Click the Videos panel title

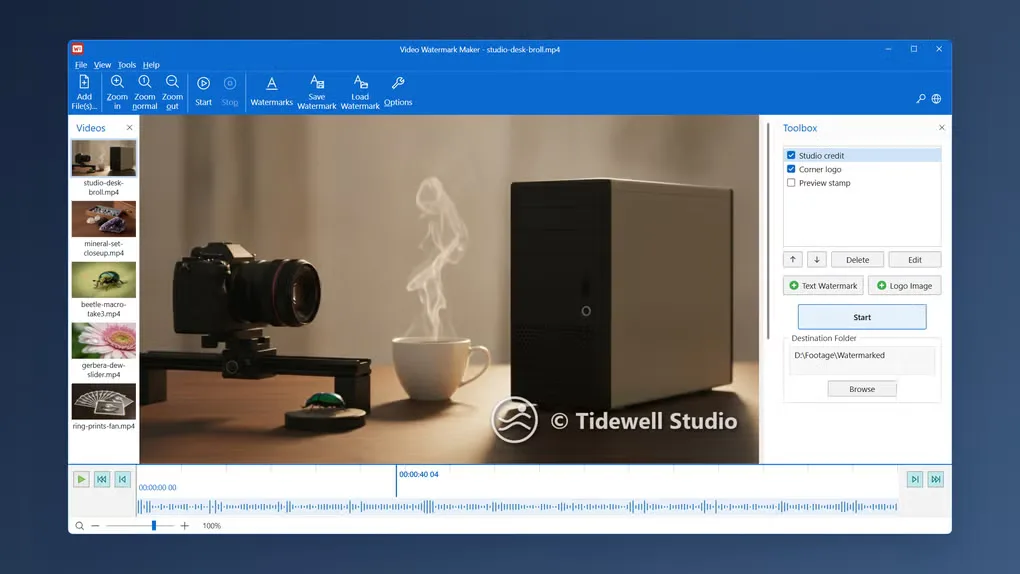click(x=90, y=128)
